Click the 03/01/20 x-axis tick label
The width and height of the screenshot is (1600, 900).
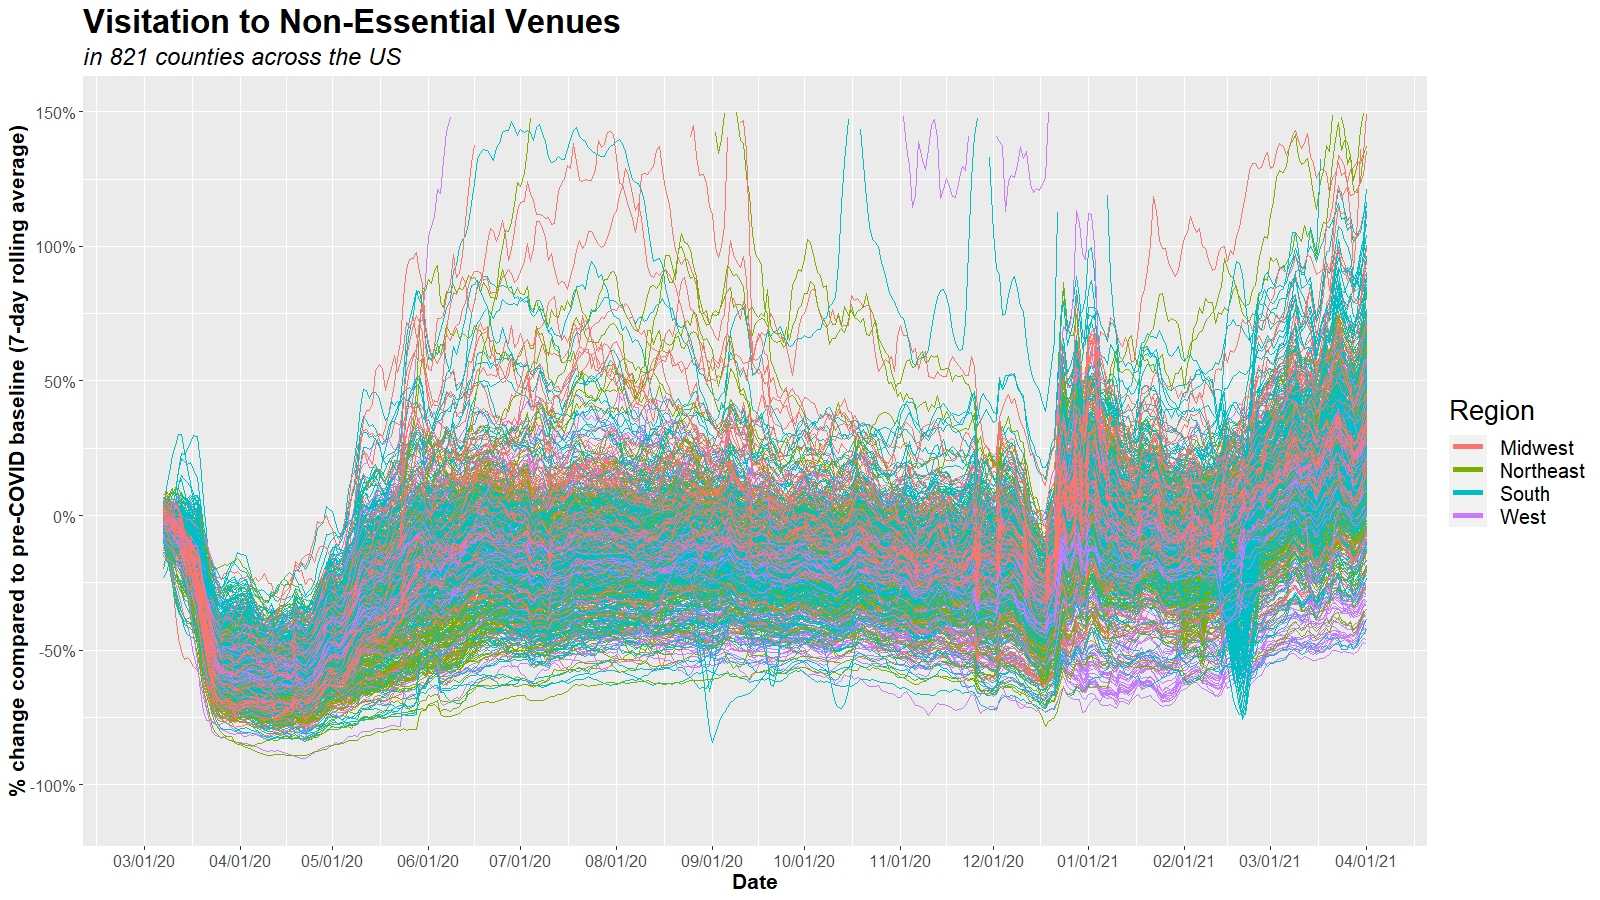[144, 861]
